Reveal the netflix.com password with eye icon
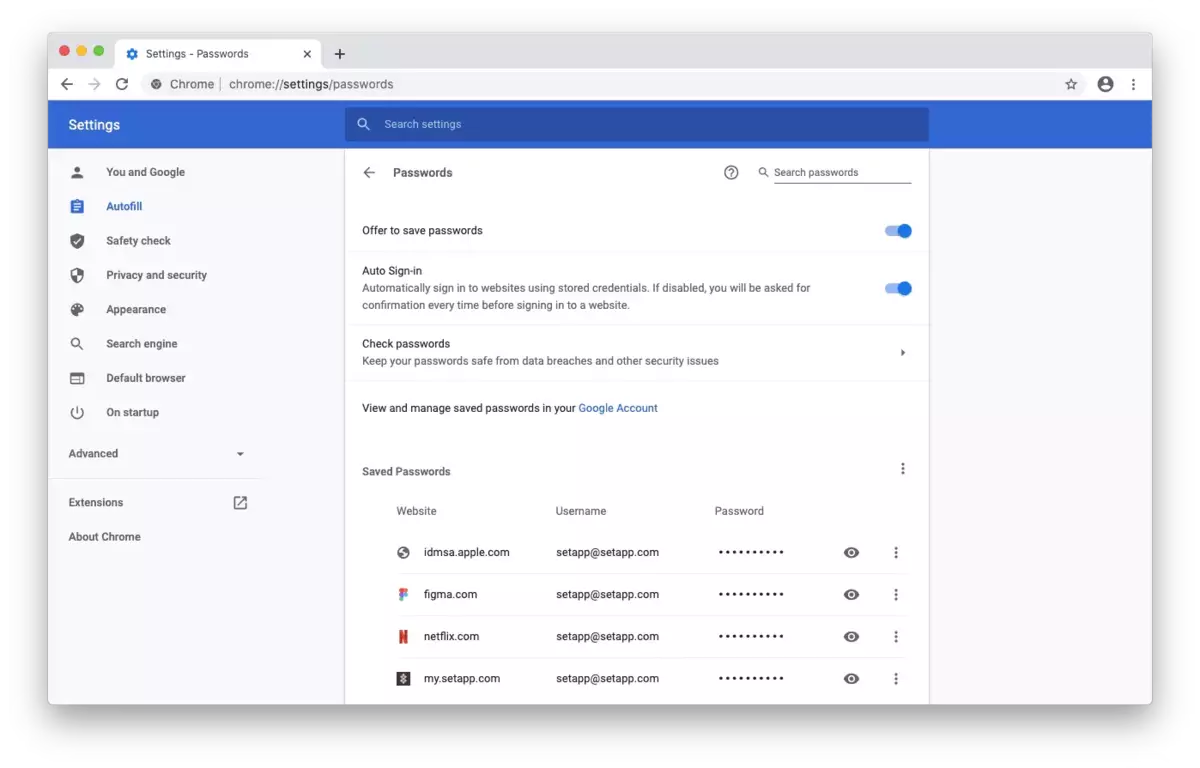Screen dimensions: 1200x768 (x=851, y=637)
